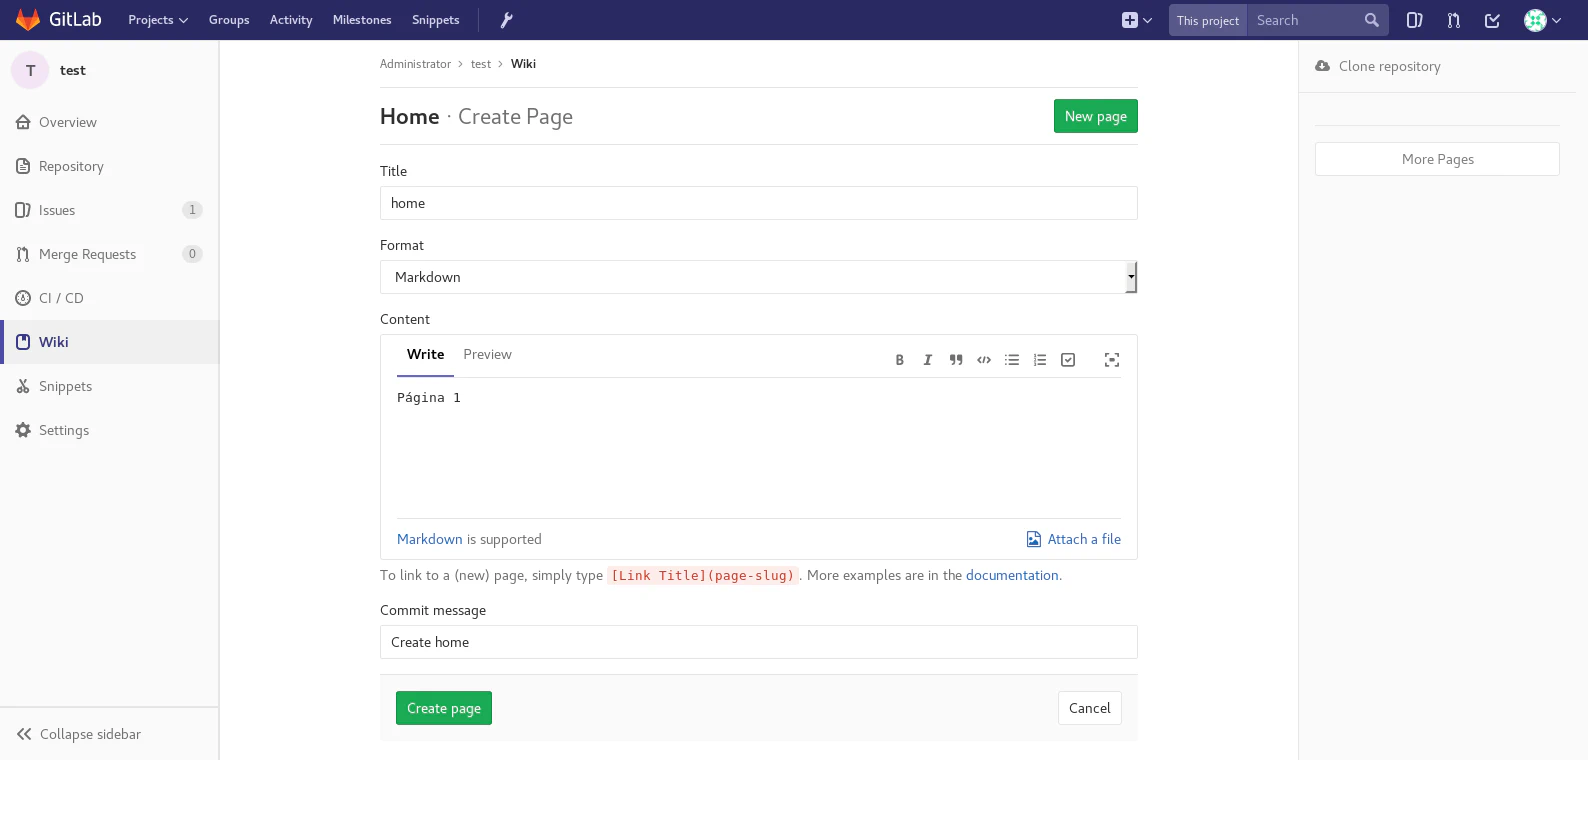Insert code formatting in editor
The width and height of the screenshot is (1588, 825).
point(984,360)
